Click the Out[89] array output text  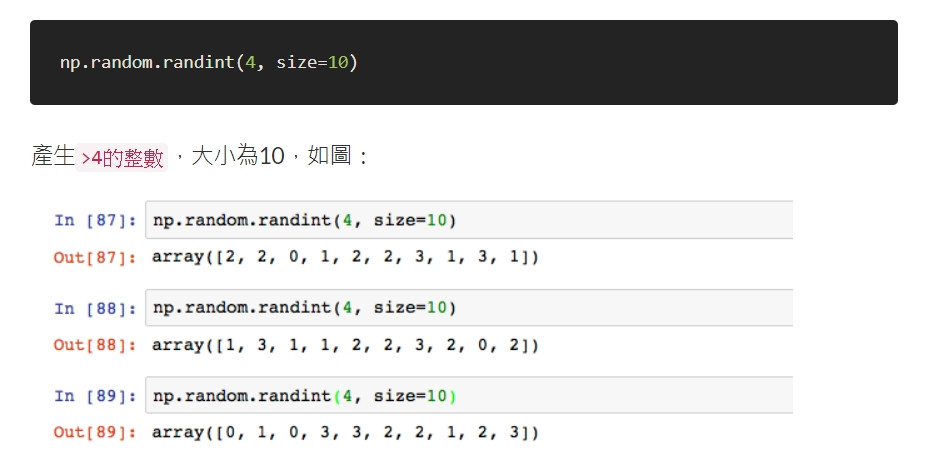pyautogui.click(x=345, y=432)
